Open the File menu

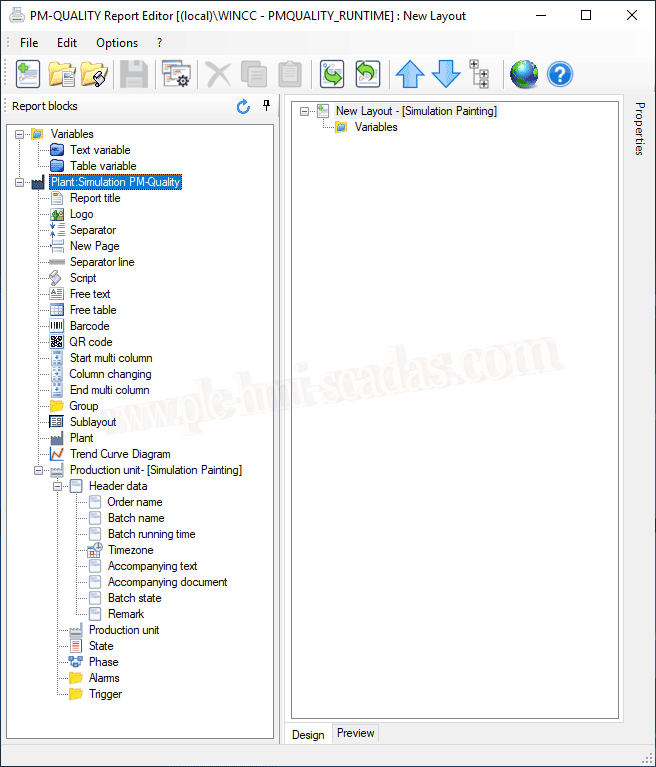point(29,43)
